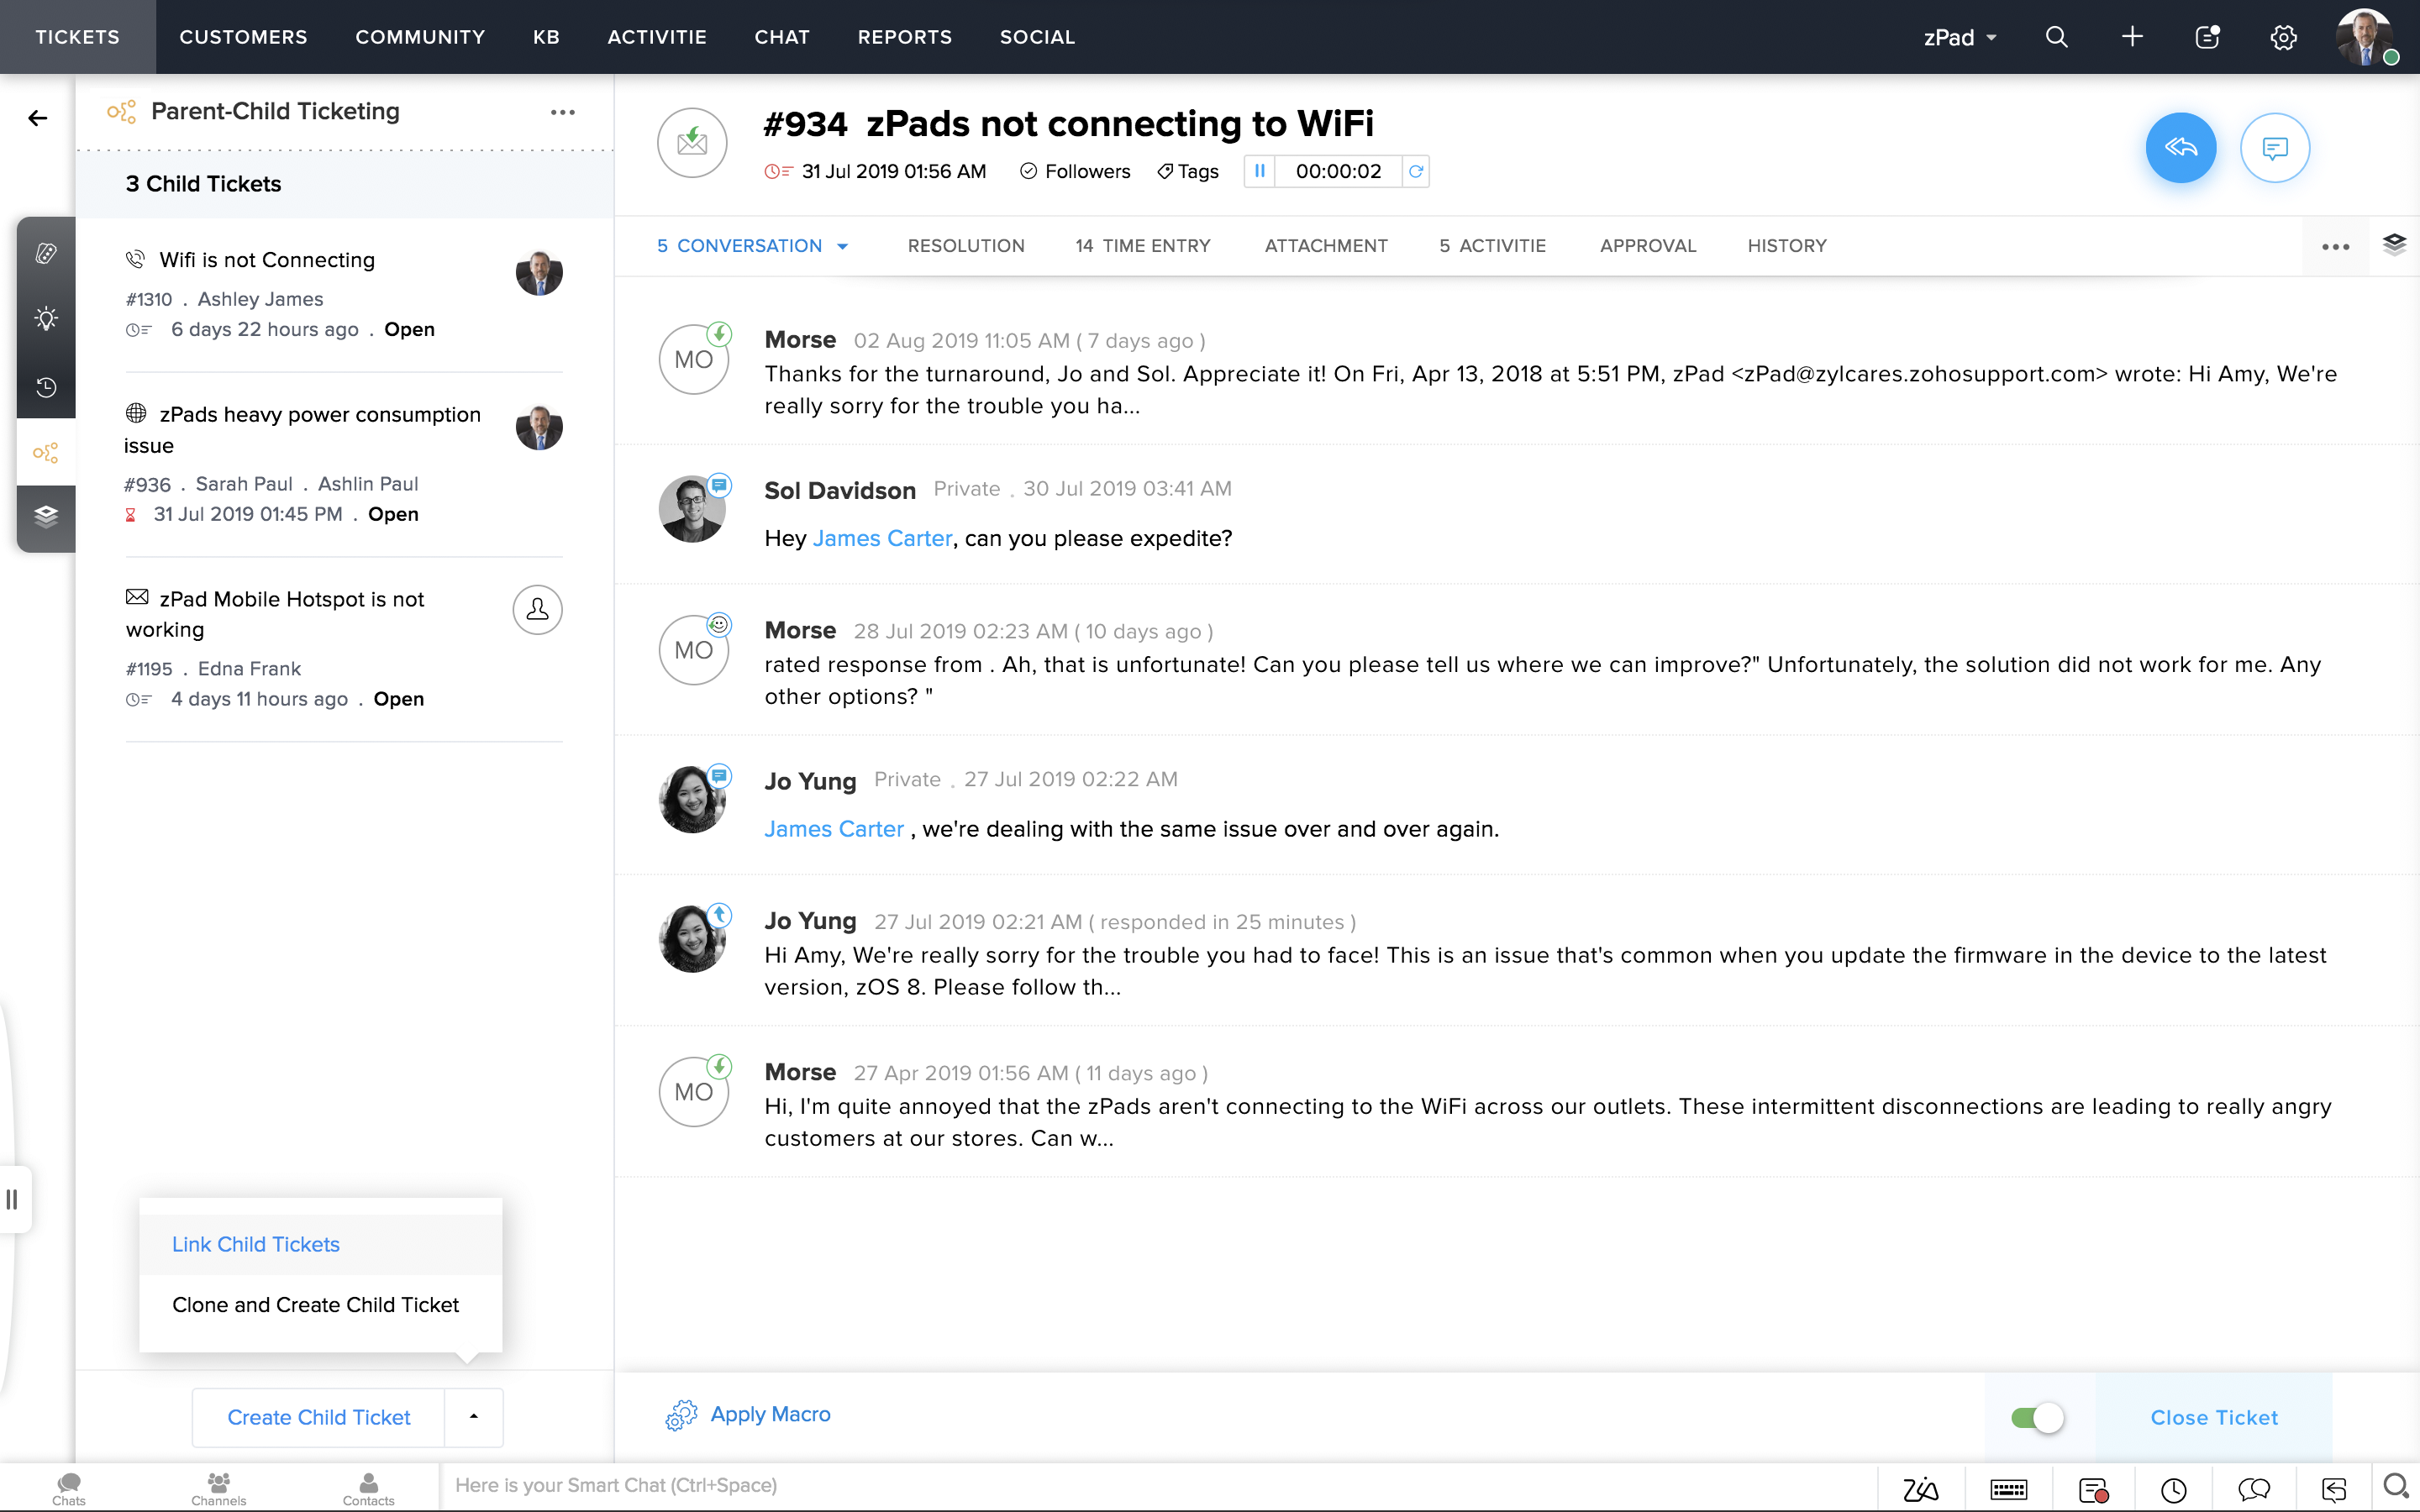Click the search icon in bottom right

point(2396,1487)
